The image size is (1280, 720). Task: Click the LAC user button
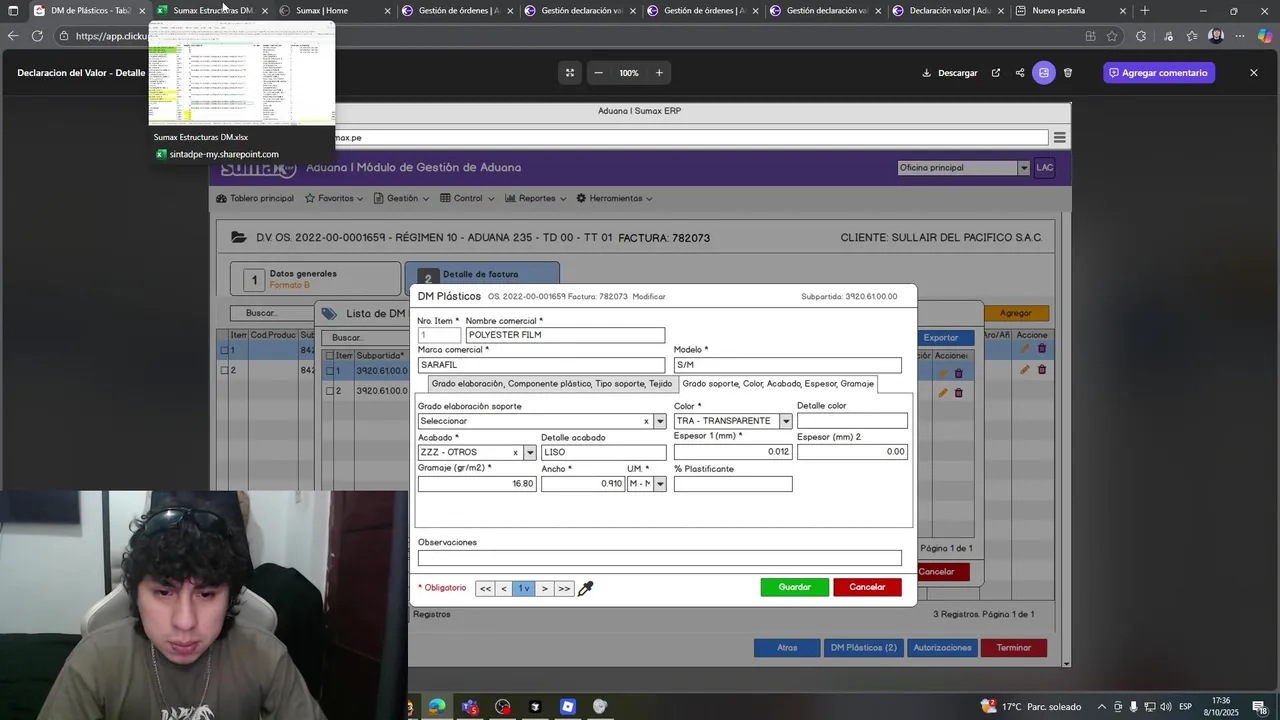coord(1045,168)
